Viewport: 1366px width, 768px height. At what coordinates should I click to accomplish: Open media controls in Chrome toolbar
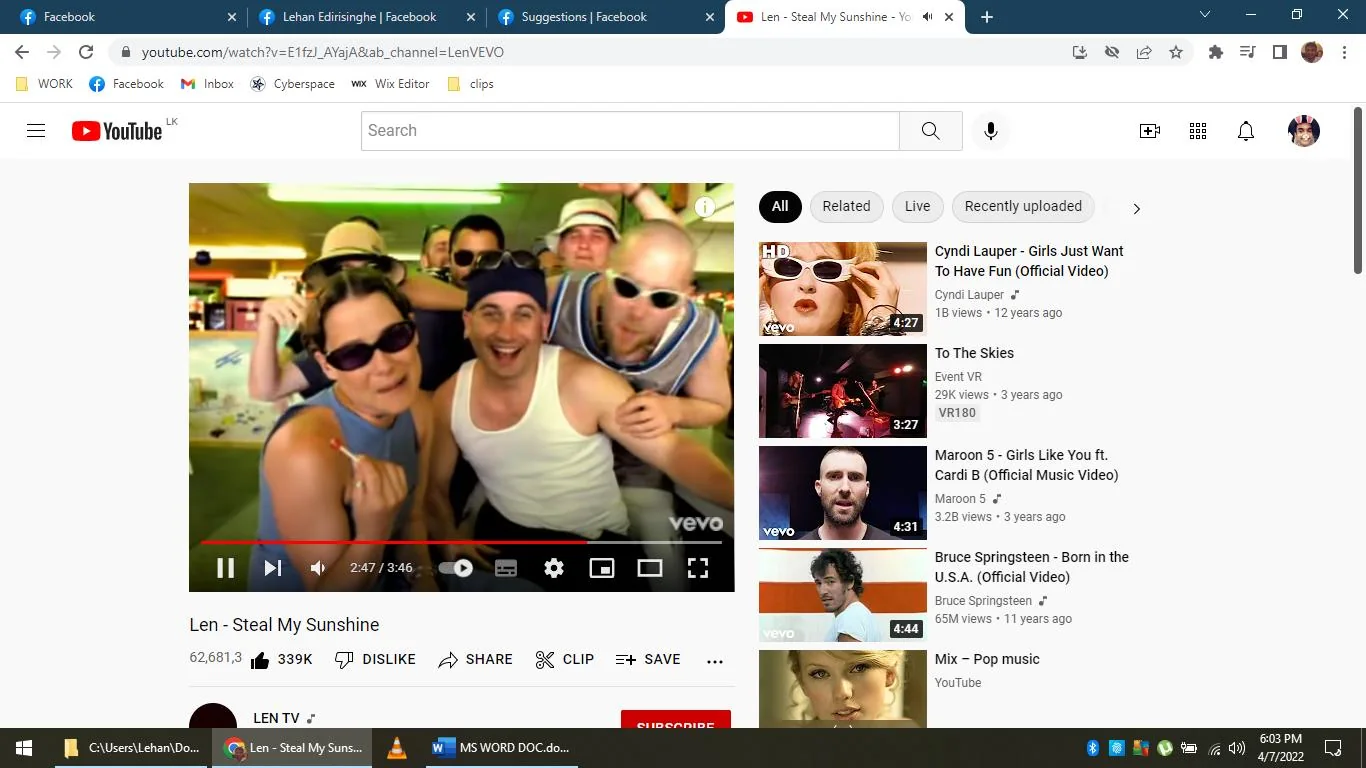(x=1247, y=52)
